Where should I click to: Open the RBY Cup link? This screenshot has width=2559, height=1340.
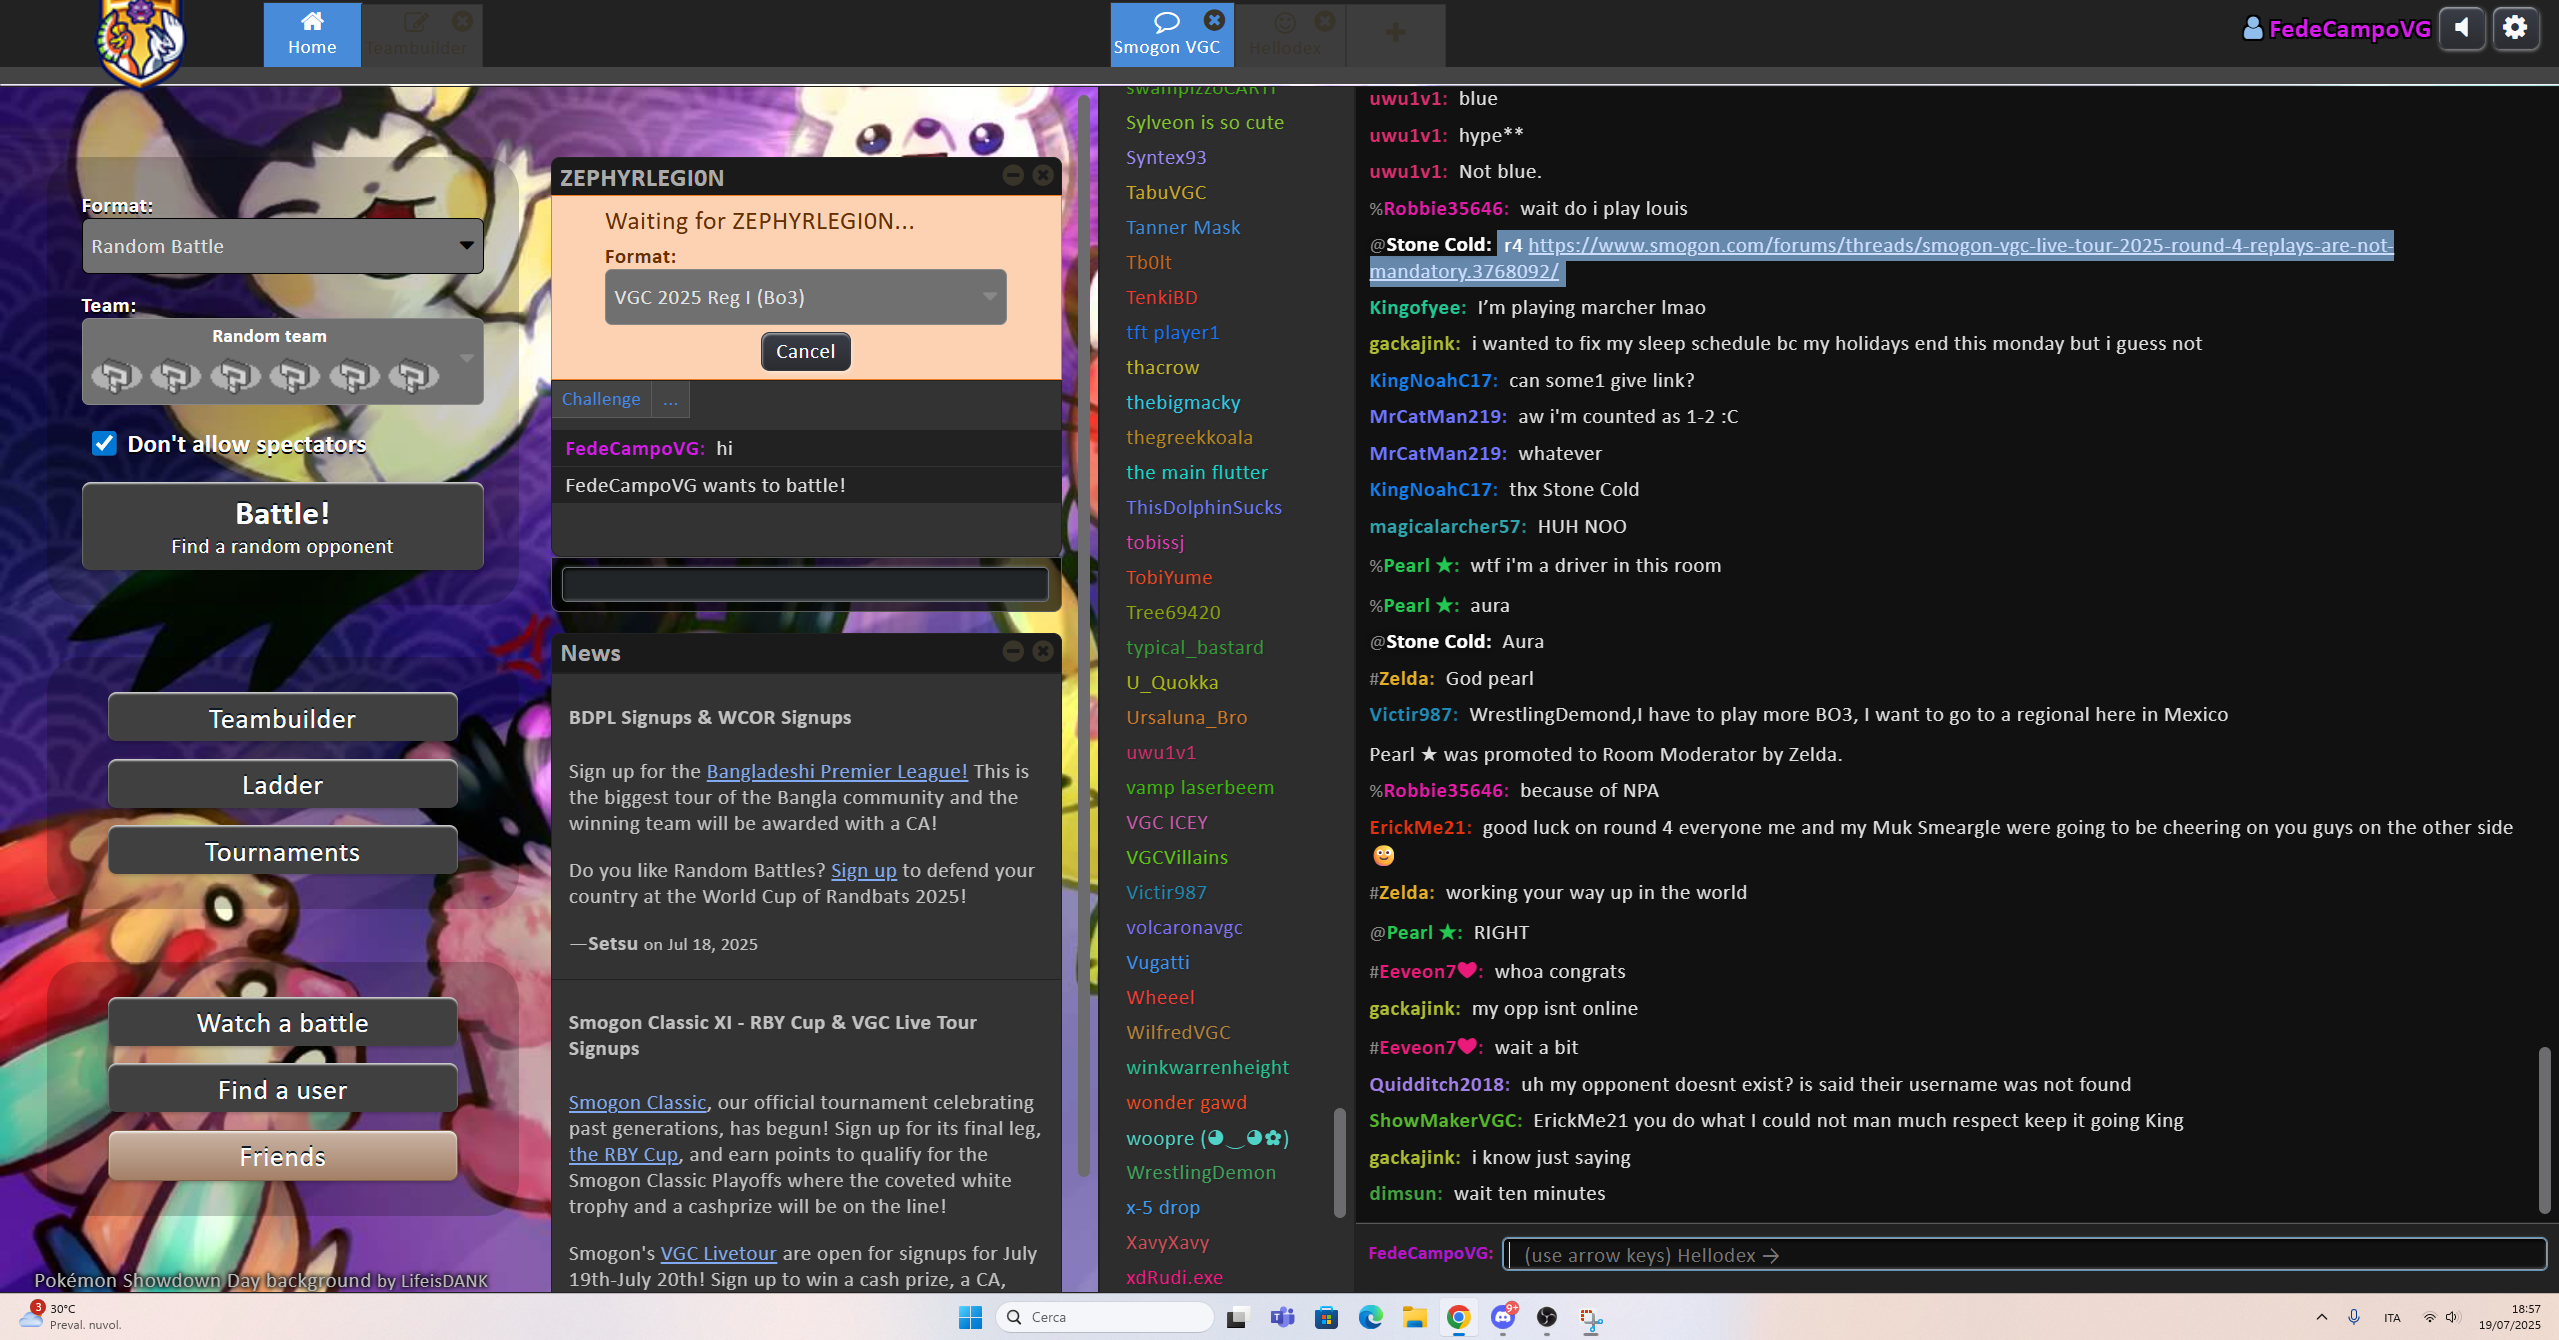click(x=624, y=1154)
